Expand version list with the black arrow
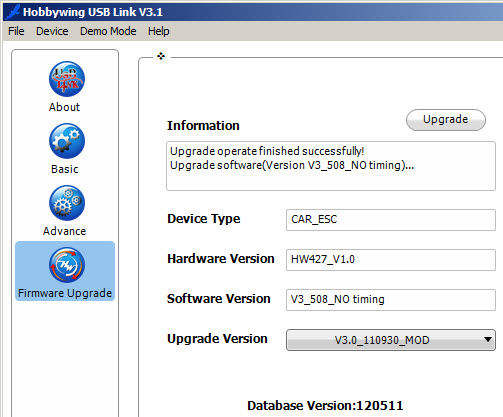This screenshot has width=503, height=417. pyautogui.click(x=488, y=340)
